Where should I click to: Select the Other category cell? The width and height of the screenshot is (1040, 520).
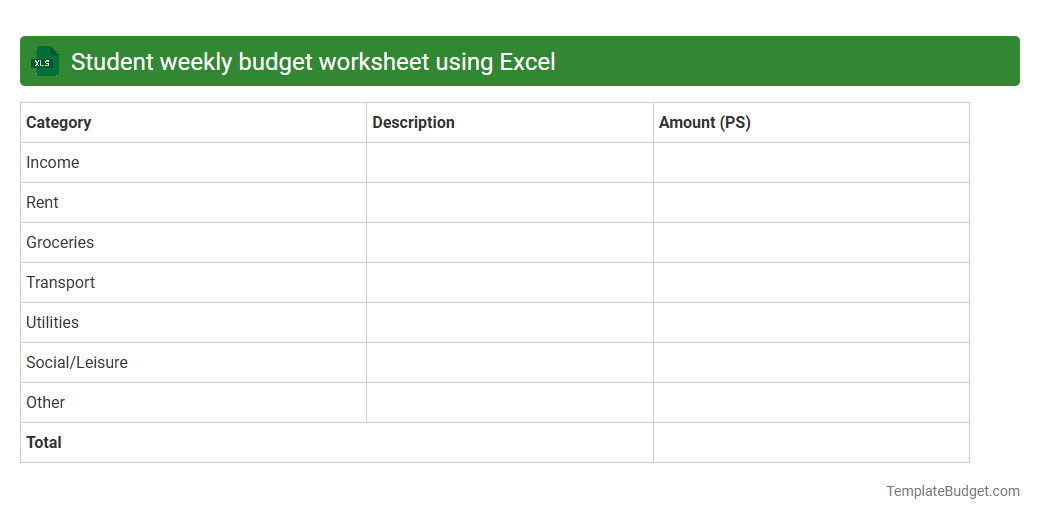coord(194,403)
